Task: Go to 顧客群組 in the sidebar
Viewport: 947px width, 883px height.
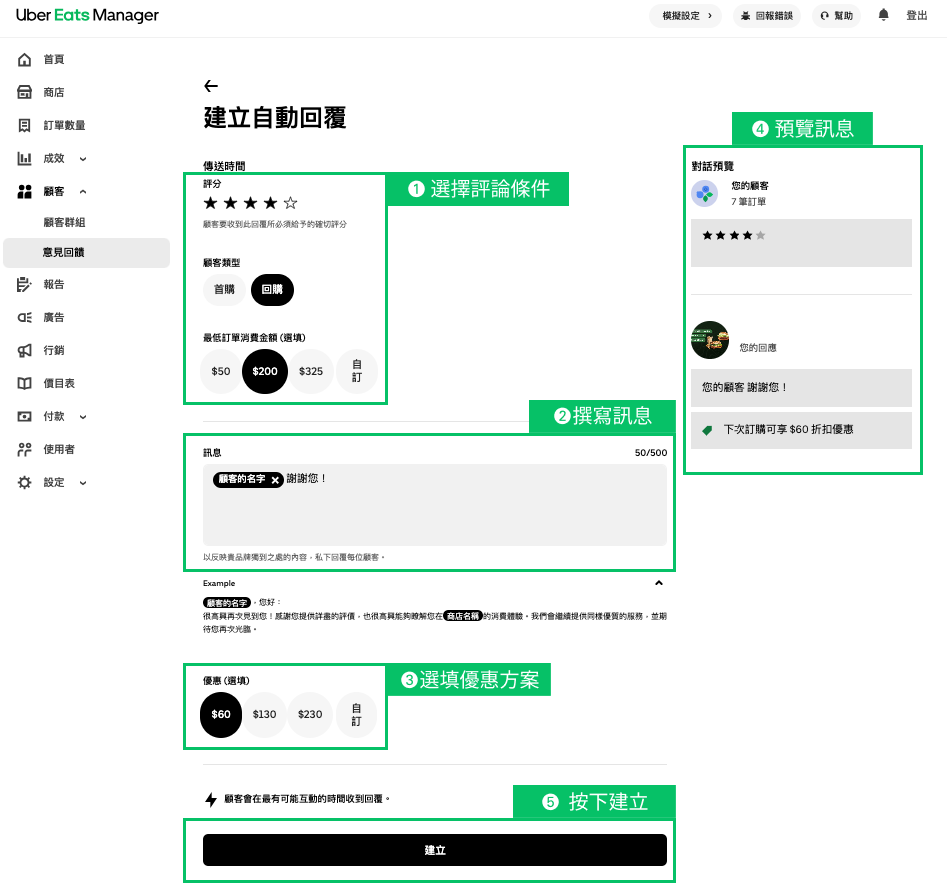Action: point(64,222)
